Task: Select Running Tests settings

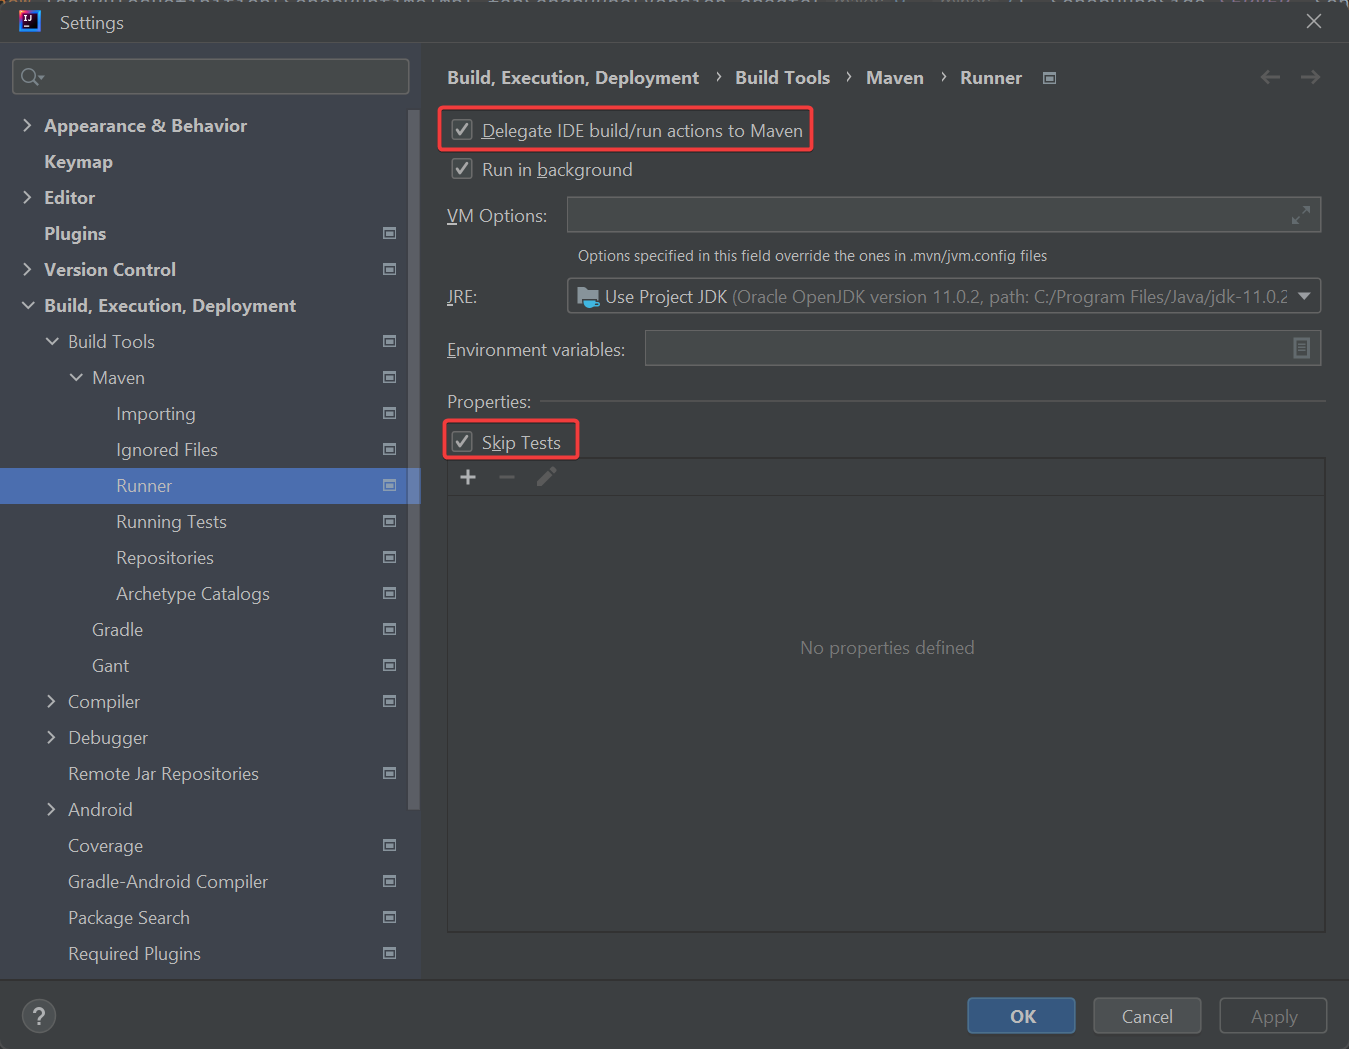Action: point(171,521)
